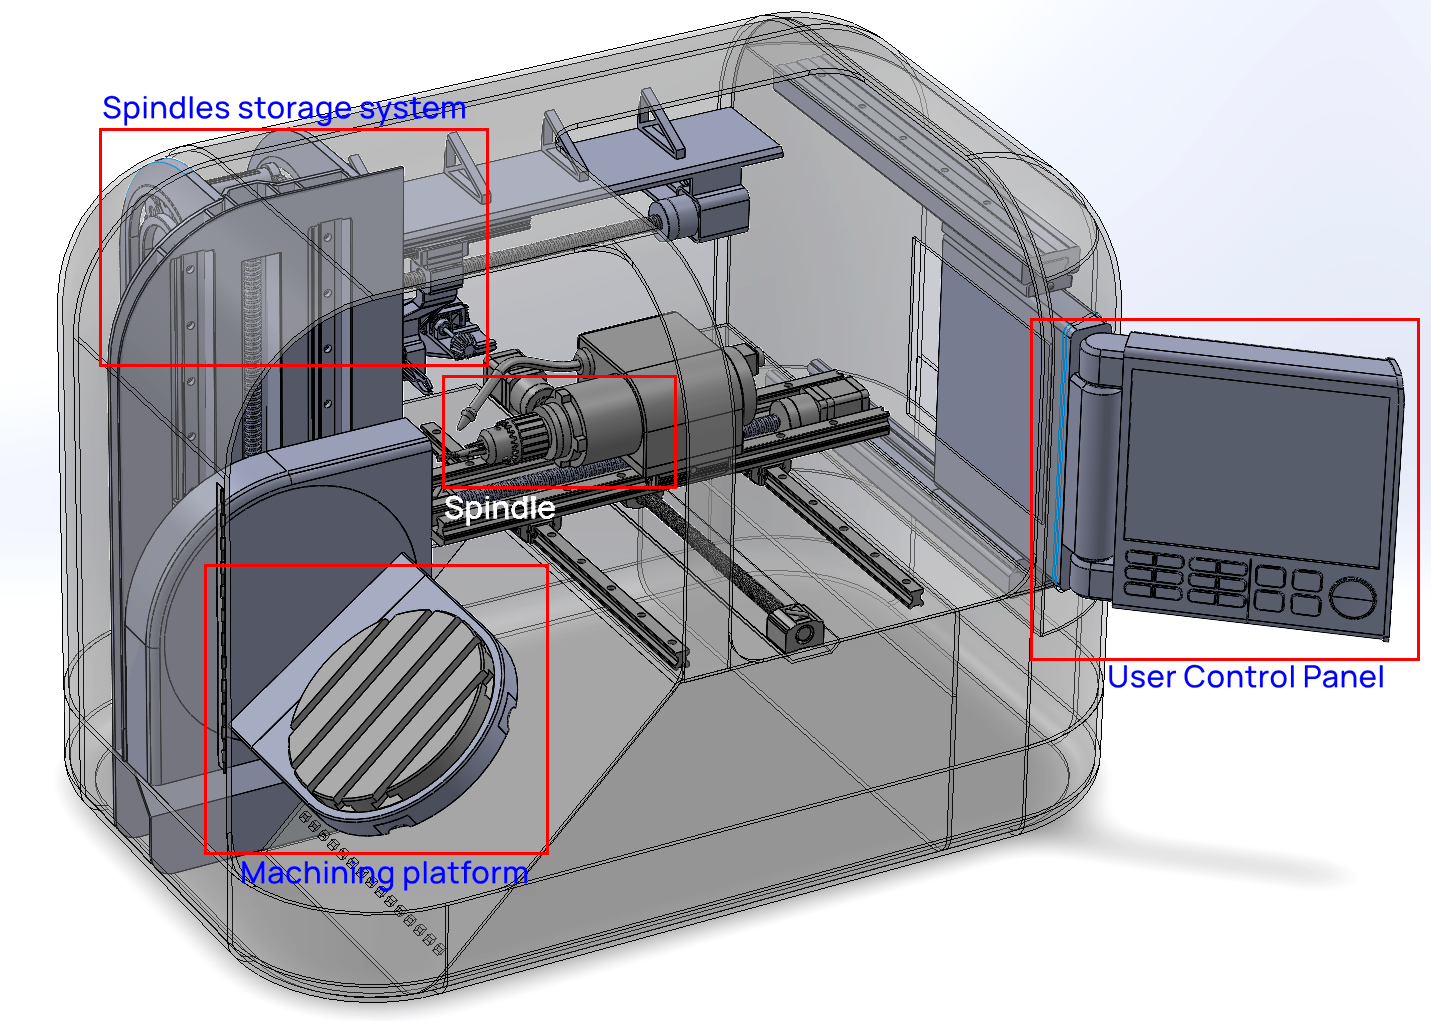Click the "Spindles storage system" label
Screen dimensions: 1431x1021
coord(284,108)
